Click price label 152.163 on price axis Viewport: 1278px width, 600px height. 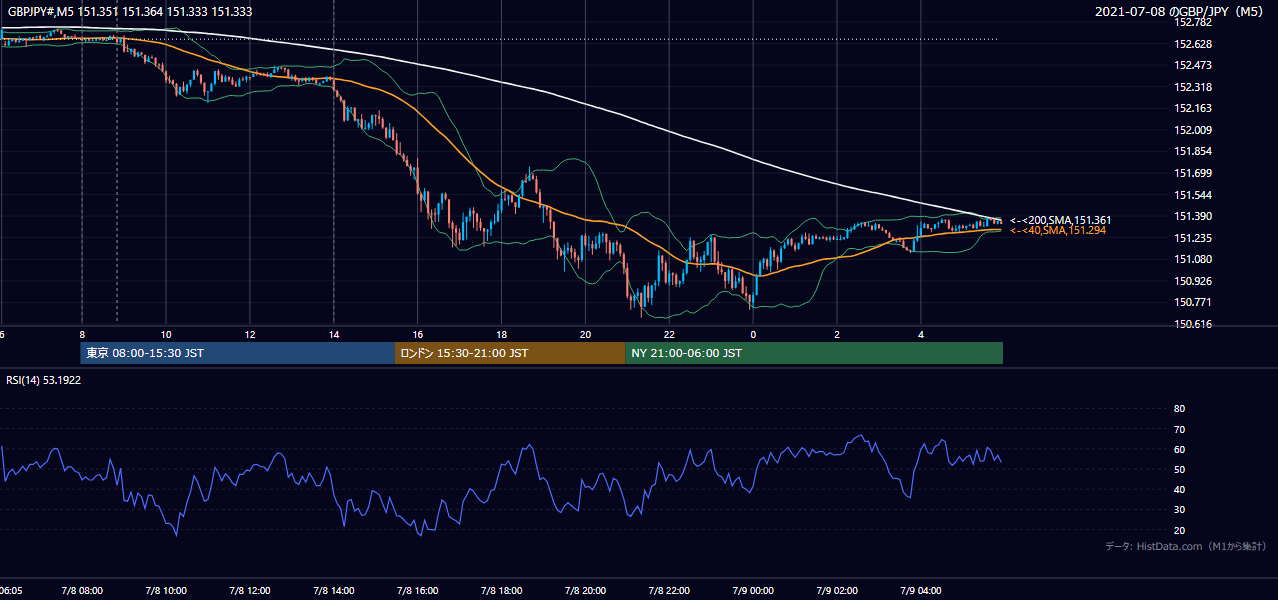coord(1192,108)
